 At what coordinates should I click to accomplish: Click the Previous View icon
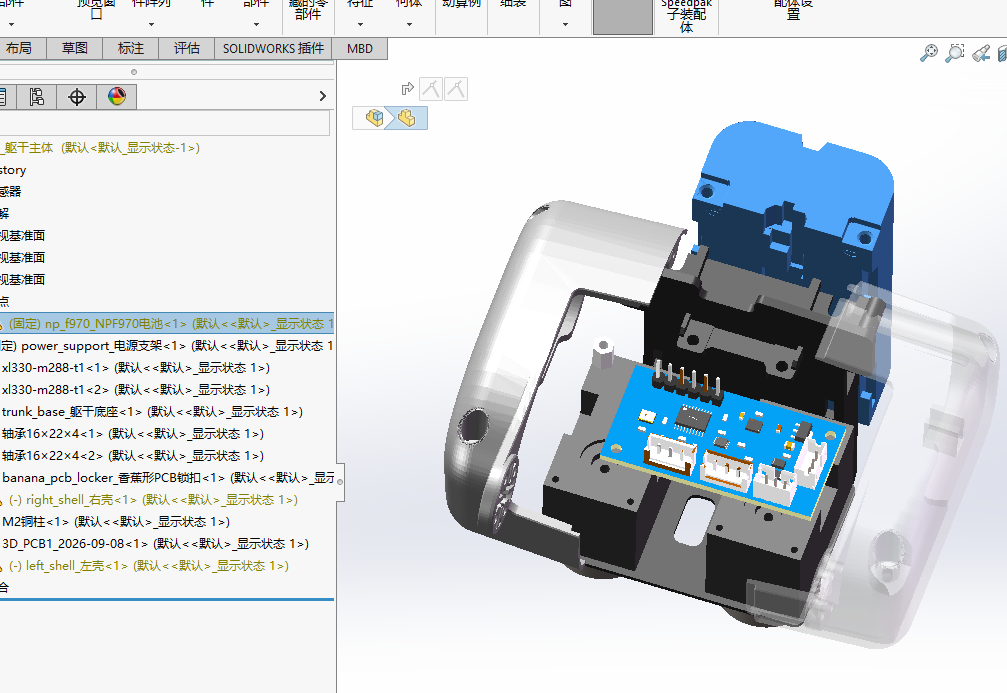(x=981, y=53)
